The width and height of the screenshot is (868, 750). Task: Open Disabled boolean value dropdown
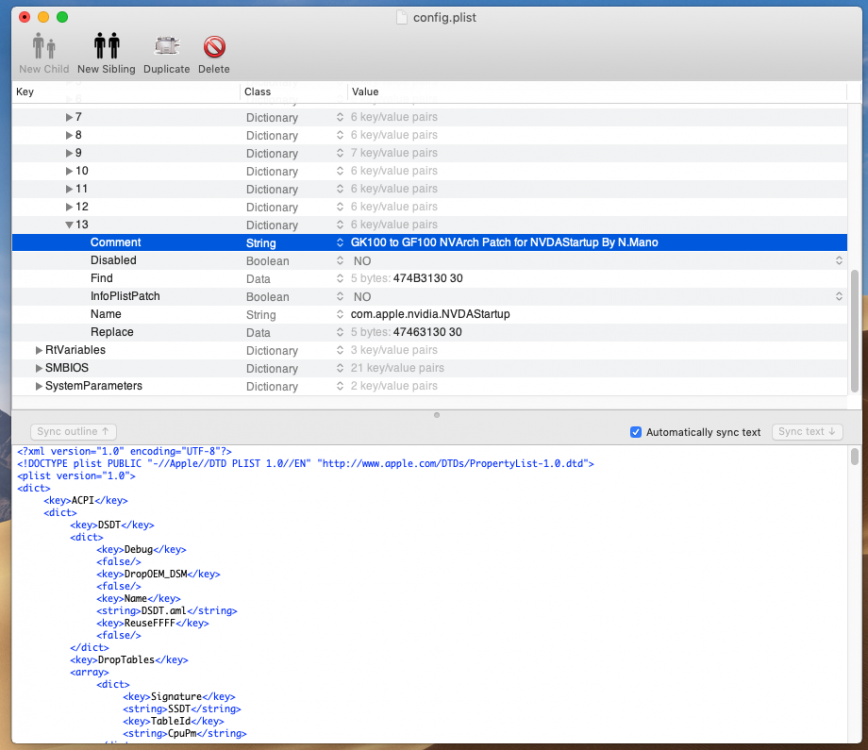839,261
